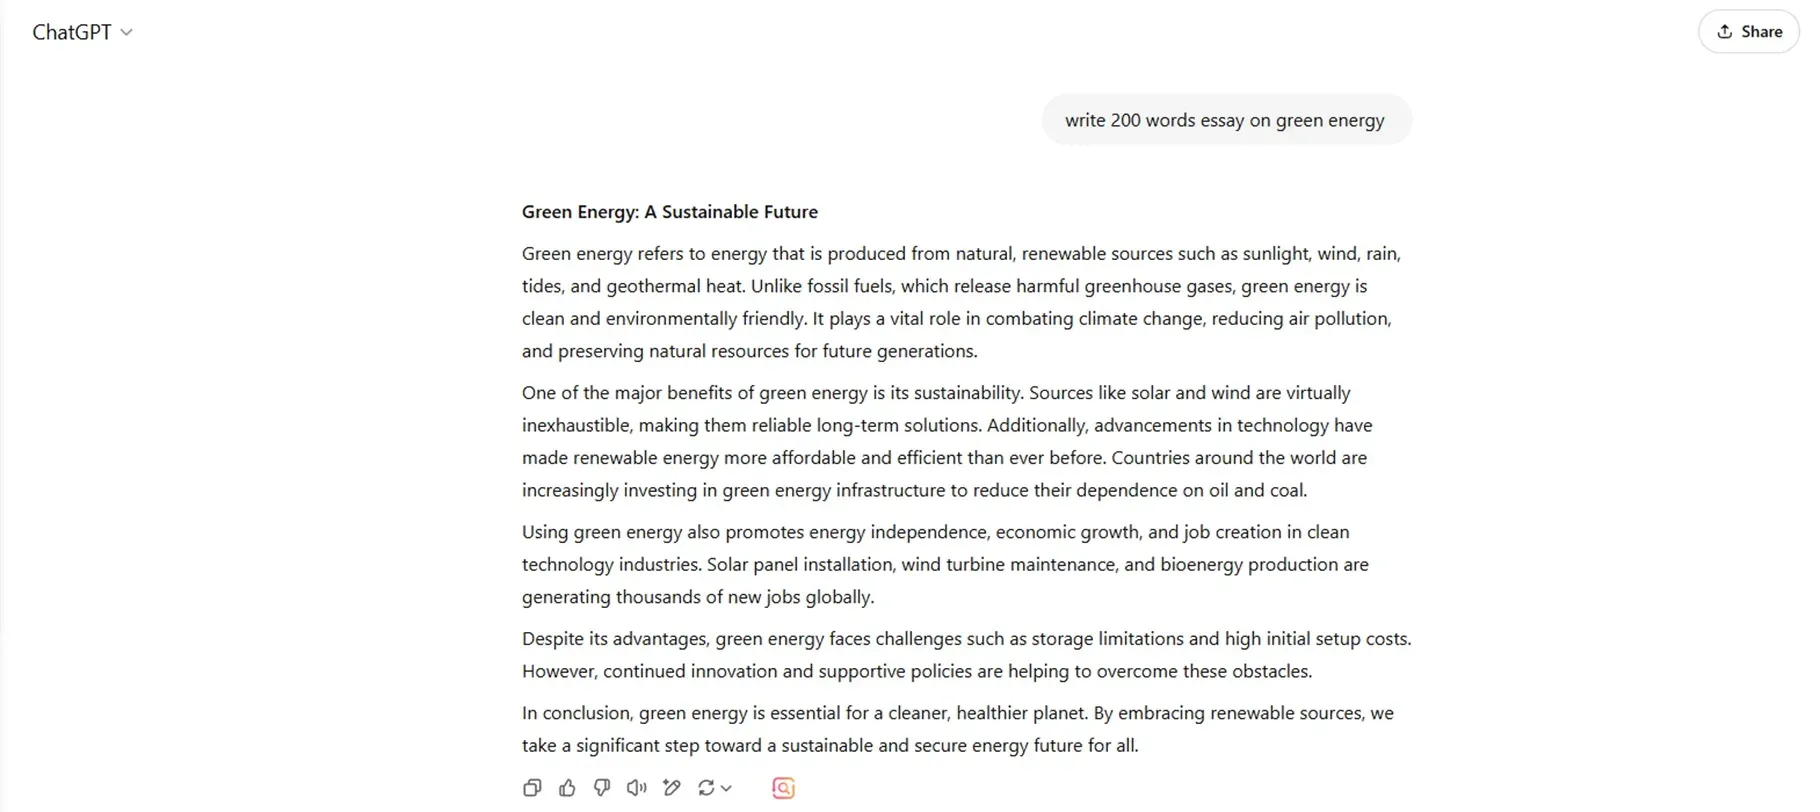Click the paragraph starting 'Using green energy also'
This screenshot has width=1820, height=812.
coord(945,564)
